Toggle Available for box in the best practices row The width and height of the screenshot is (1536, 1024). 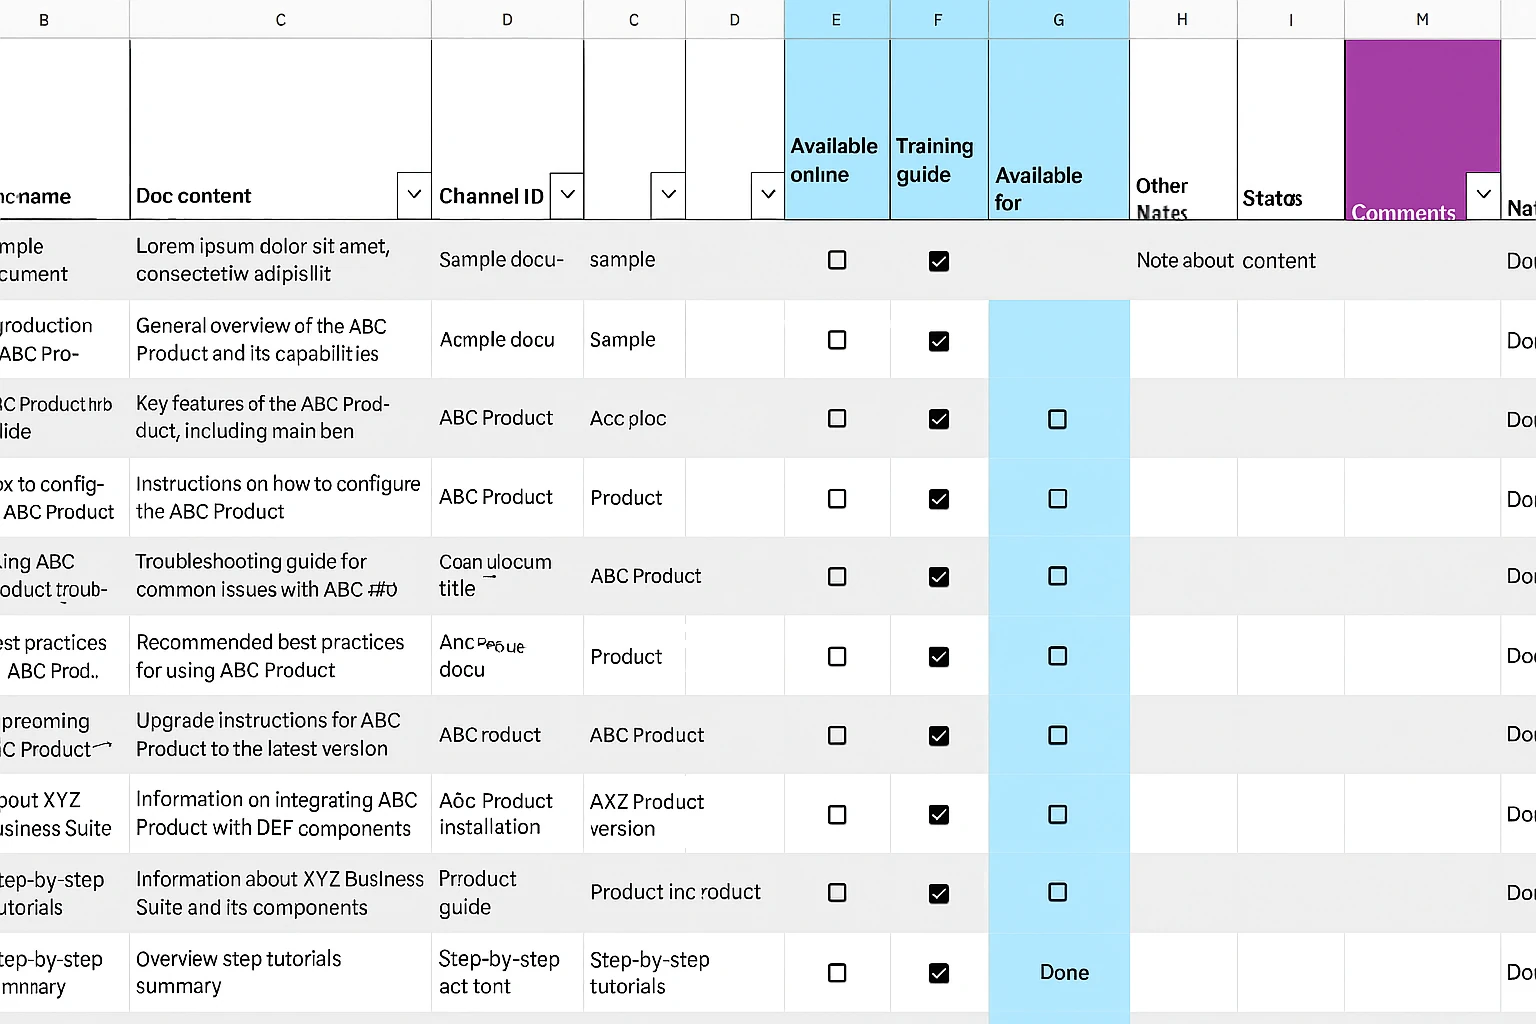coord(1057,657)
